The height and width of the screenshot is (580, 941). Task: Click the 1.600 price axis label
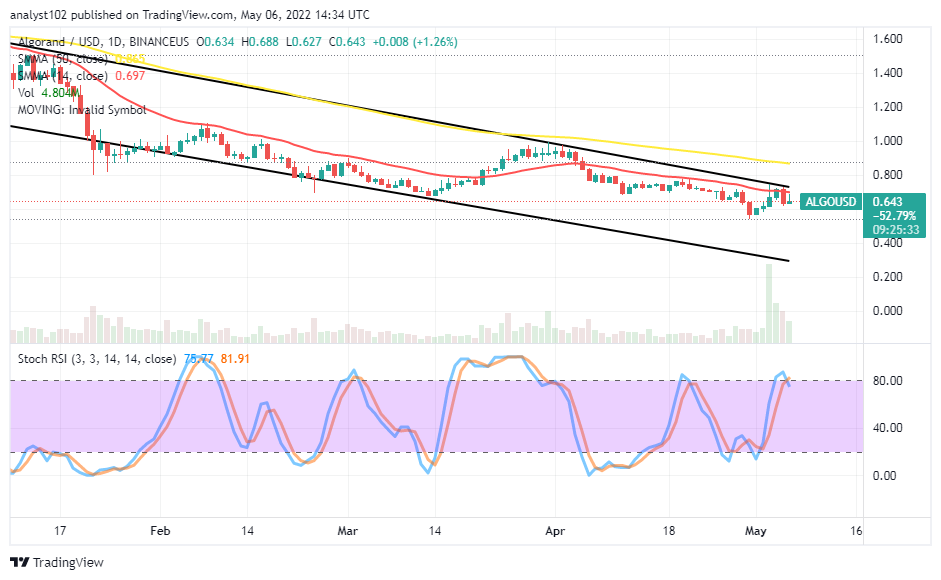point(888,39)
